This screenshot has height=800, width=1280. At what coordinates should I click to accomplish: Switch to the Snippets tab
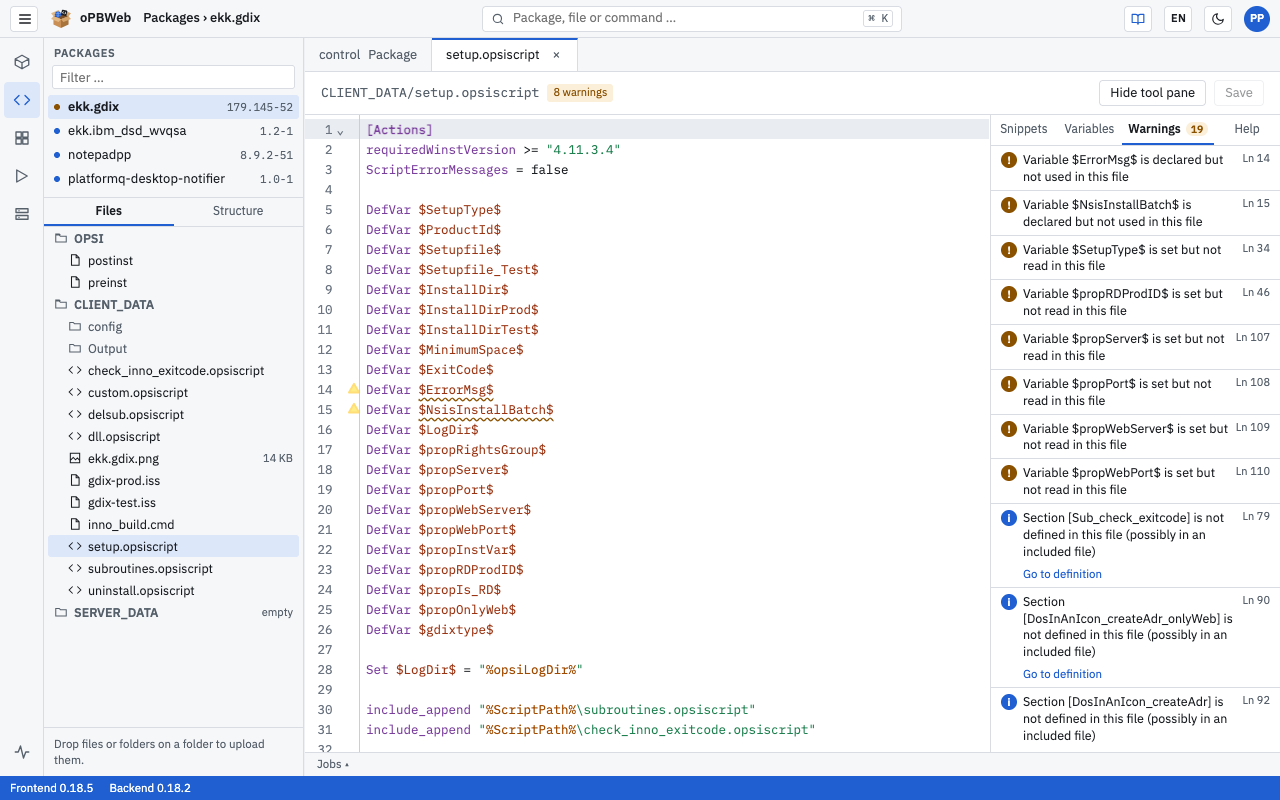[x=1024, y=129]
